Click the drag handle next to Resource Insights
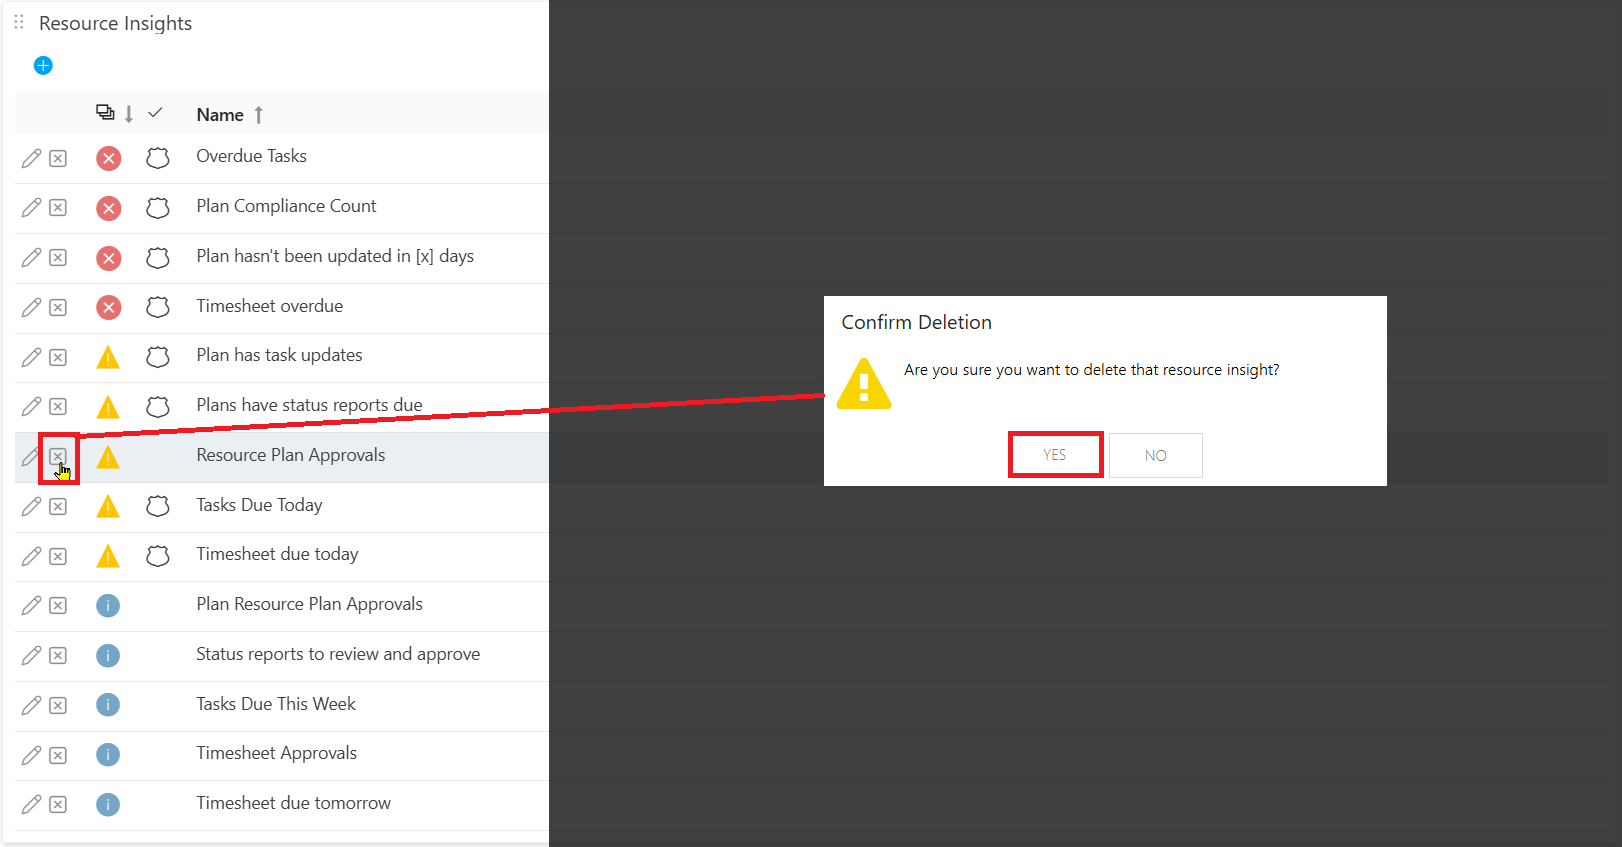The height and width of the screenshot is (847, 1622). [19, 22]
